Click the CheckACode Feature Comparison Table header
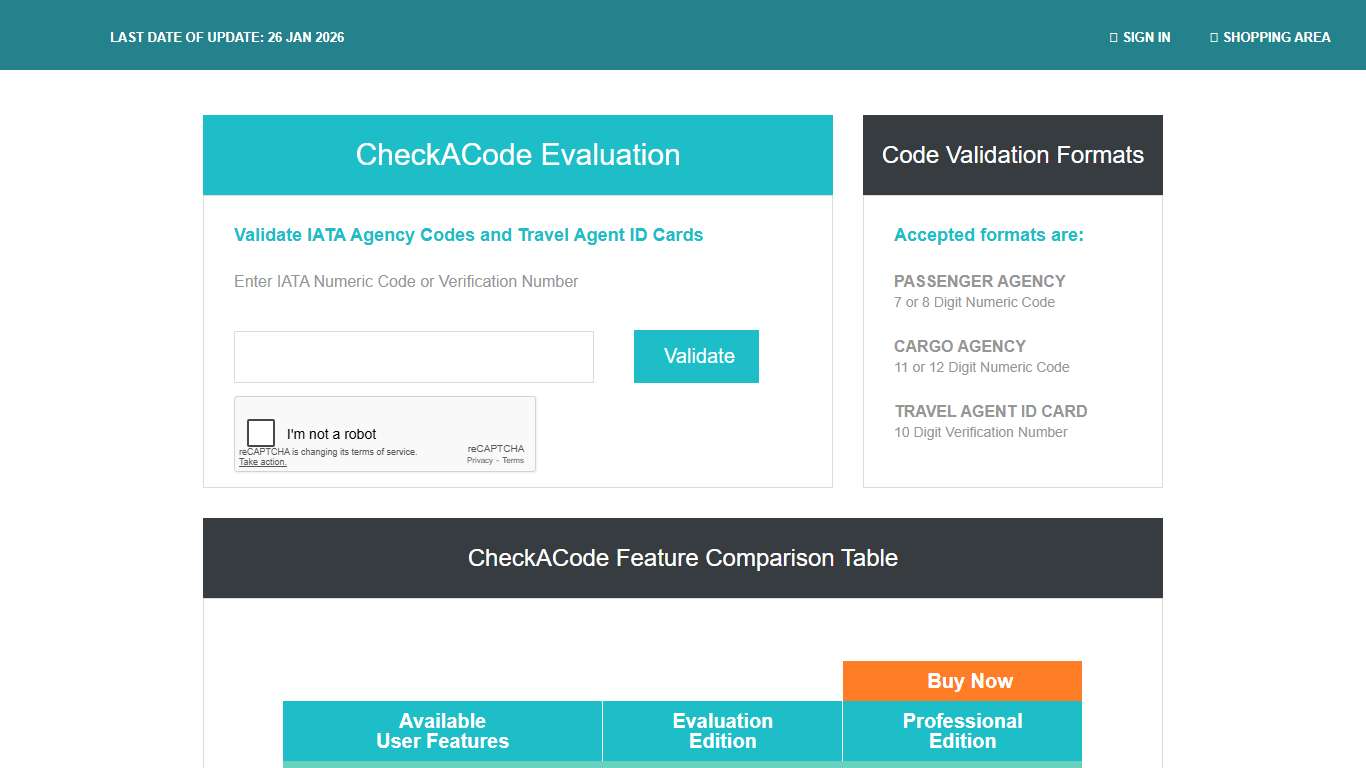The image size is (1366, 768). pyautogui.click(x=682, y=558)
